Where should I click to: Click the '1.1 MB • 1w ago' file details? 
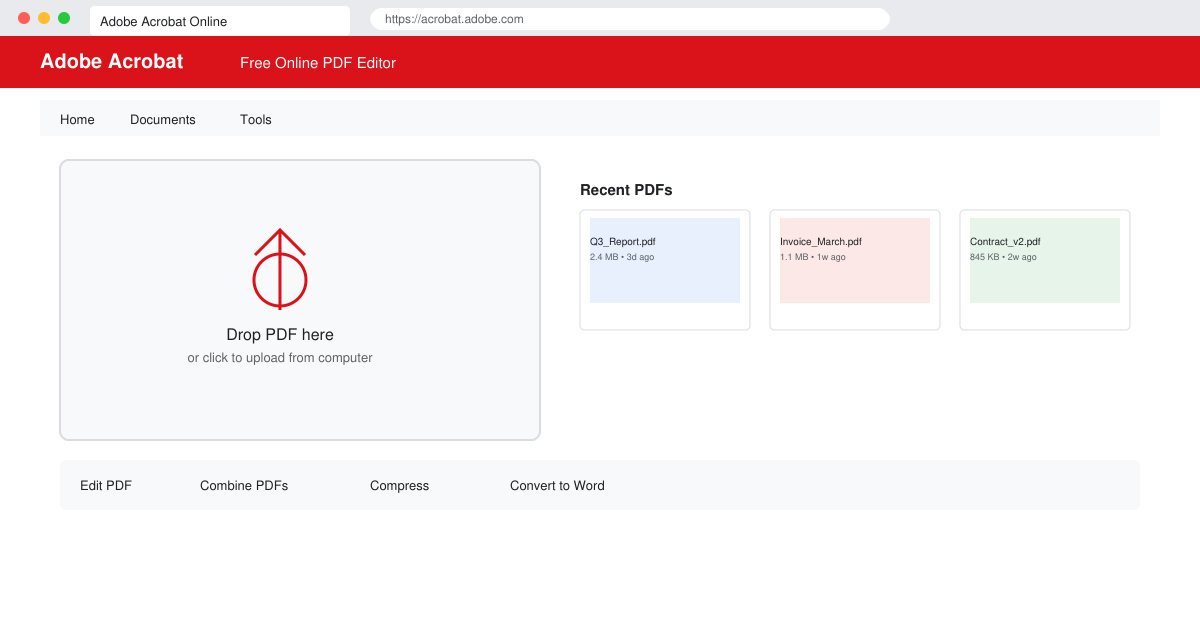coord(813,257)
